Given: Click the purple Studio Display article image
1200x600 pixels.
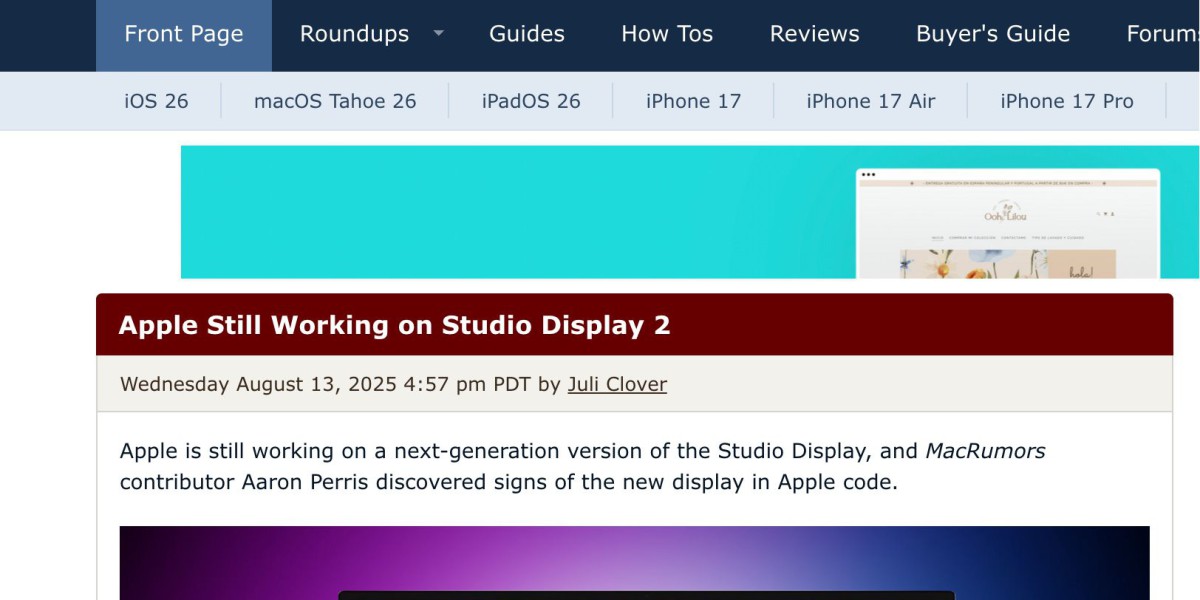Looking at the screenshot, I should 634,563.
